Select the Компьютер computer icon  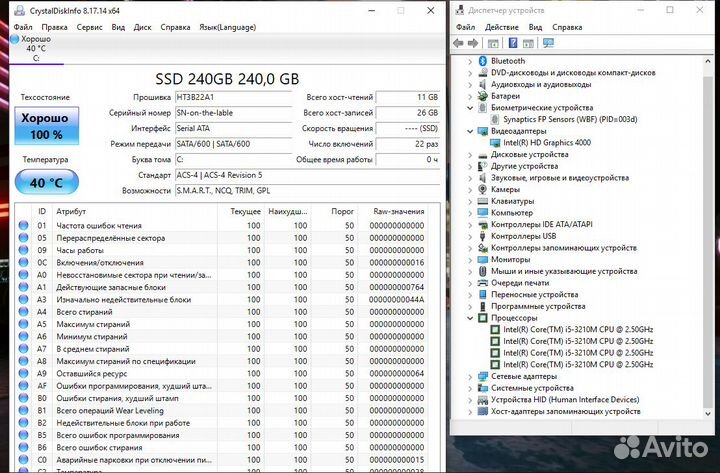tap(482, 213)
